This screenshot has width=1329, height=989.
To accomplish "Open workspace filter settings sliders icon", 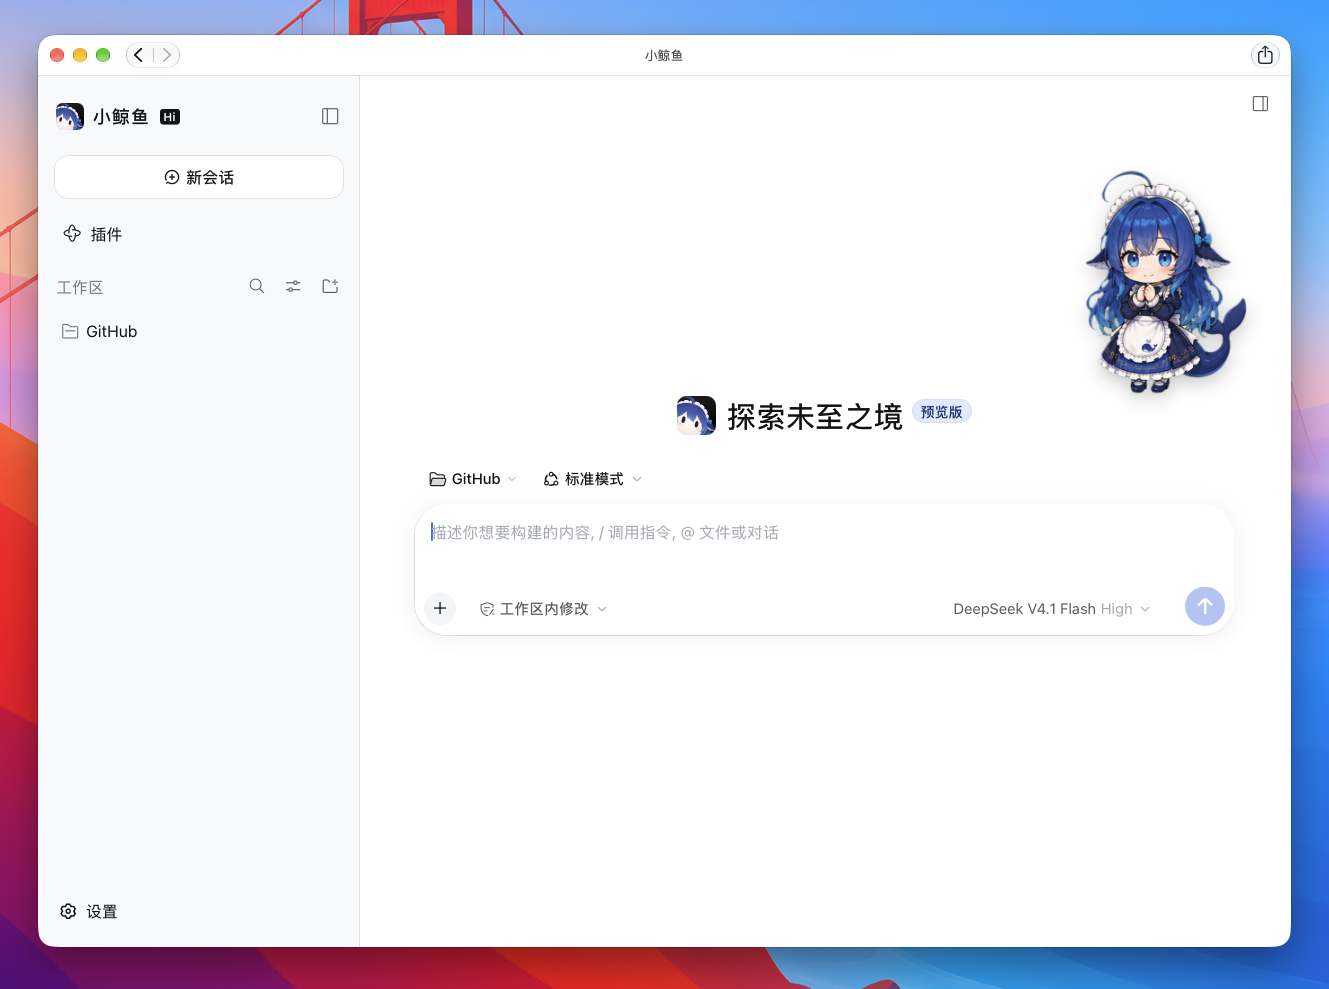I will coord(293,286).
